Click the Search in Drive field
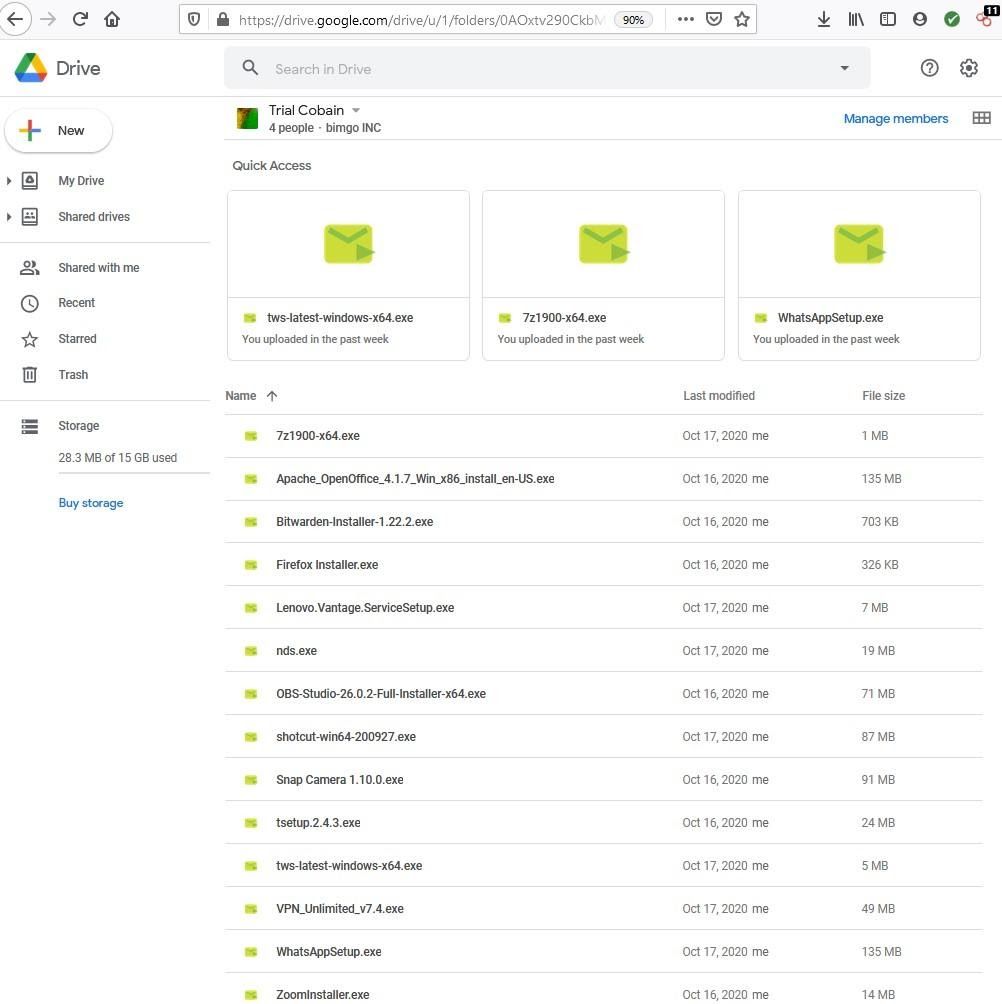 point(547,68)
